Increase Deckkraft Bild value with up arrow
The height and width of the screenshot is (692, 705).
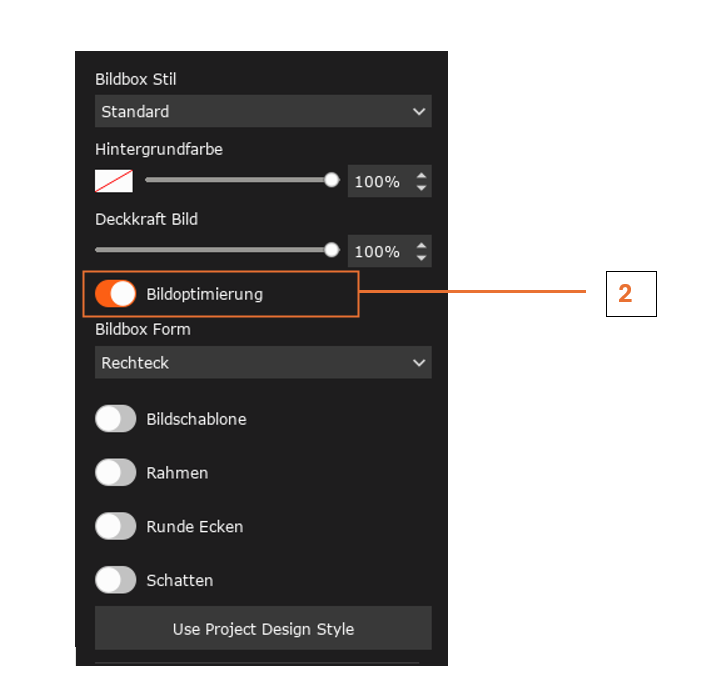[x=421, y=246]
